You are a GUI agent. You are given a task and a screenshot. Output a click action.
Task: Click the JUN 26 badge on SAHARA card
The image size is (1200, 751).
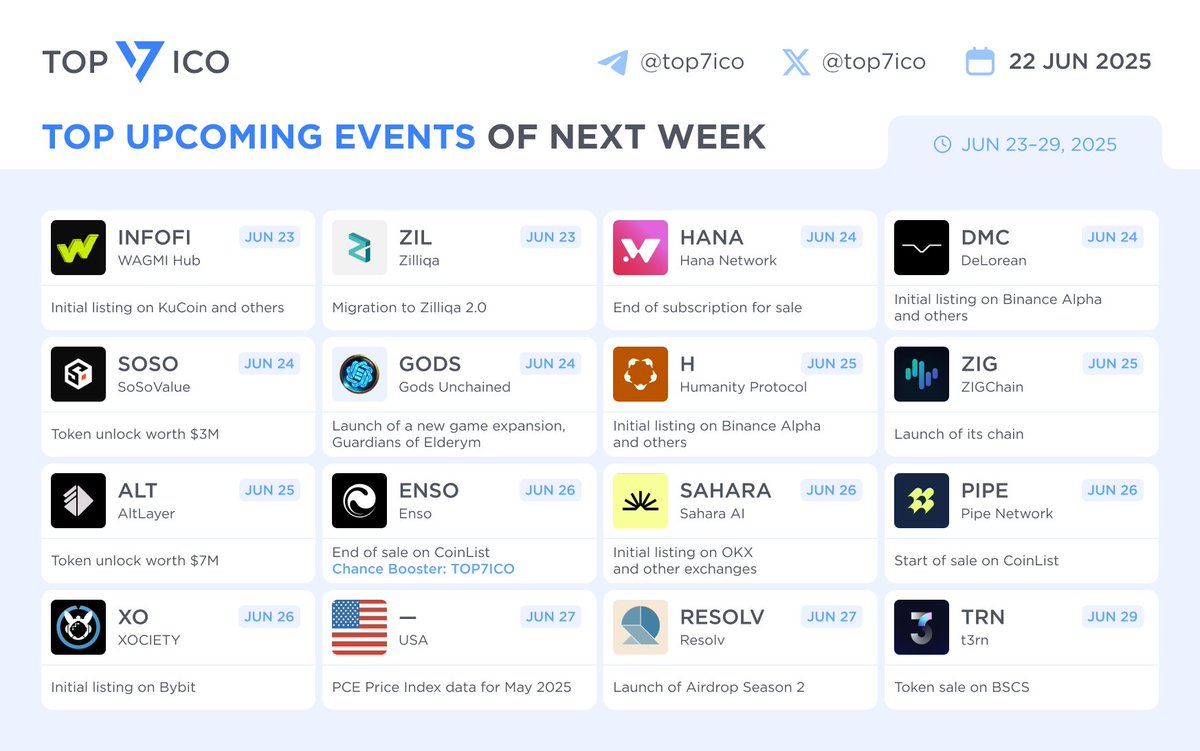pos(832,490)
